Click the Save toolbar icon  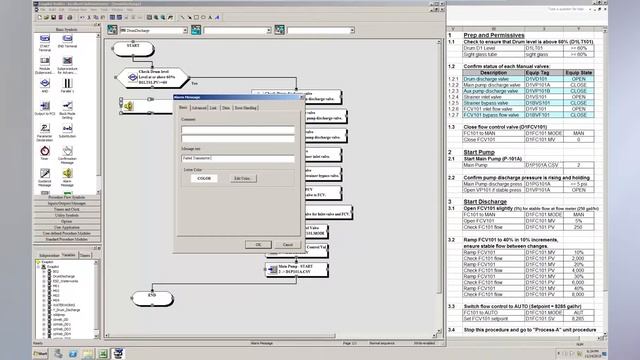click(x=53, y=18)
